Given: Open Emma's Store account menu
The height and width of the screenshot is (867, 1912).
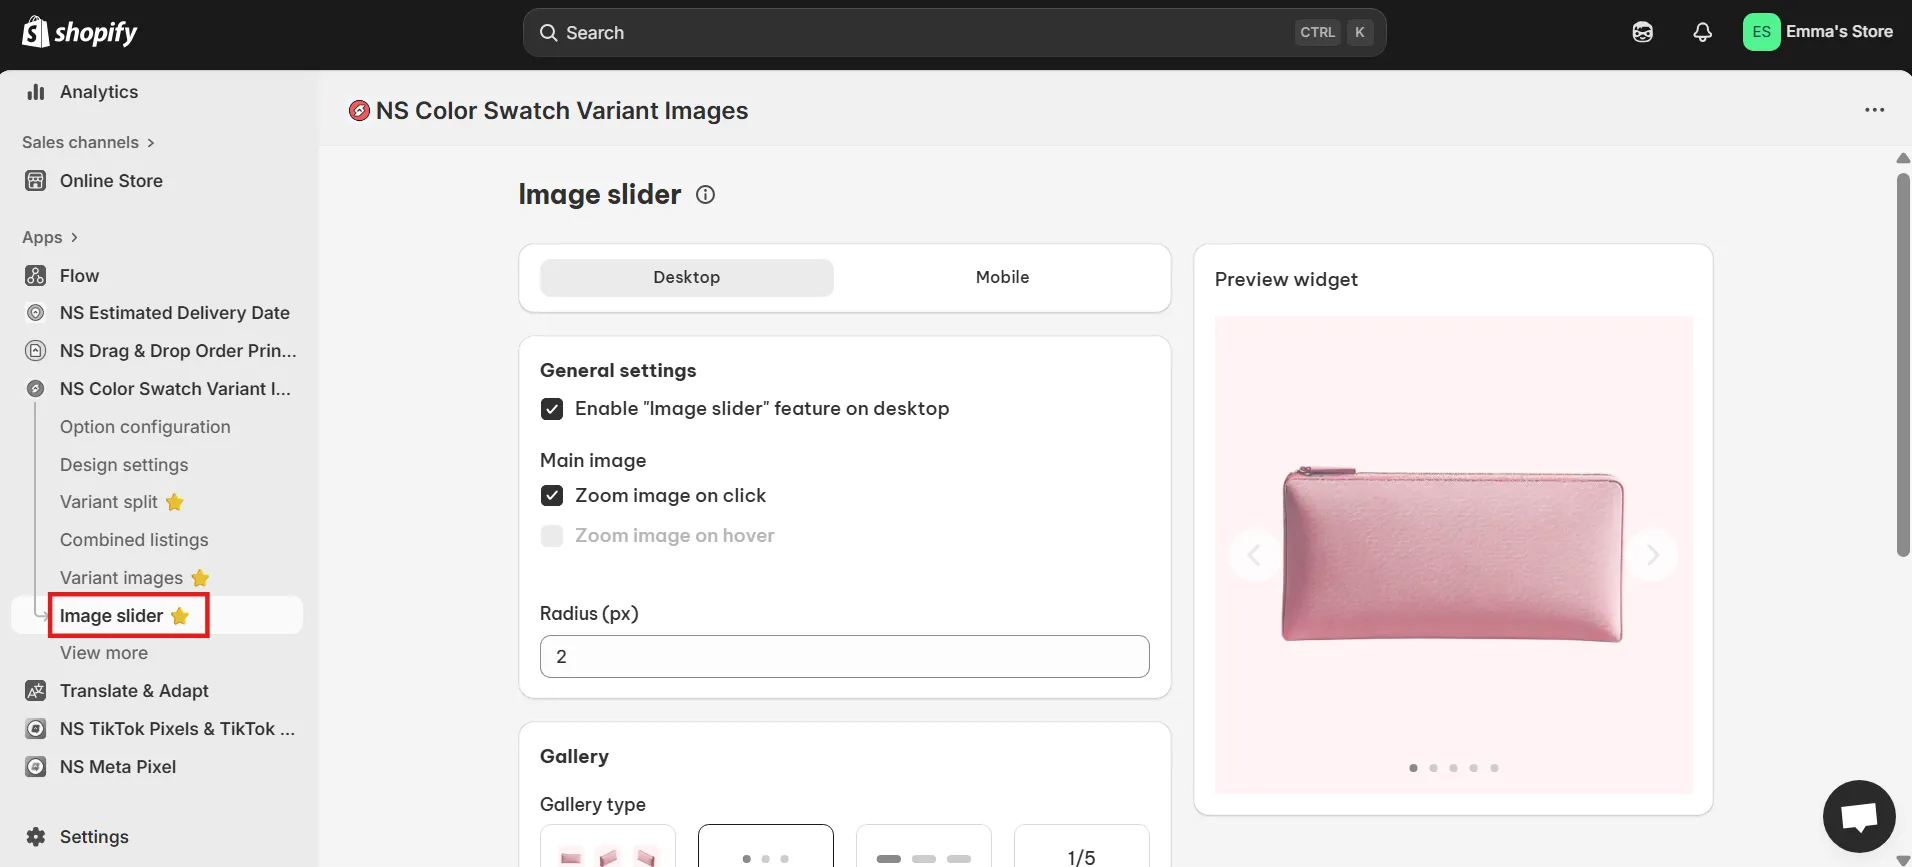Looking at the screenshot, I should [x=1818, y=32].
